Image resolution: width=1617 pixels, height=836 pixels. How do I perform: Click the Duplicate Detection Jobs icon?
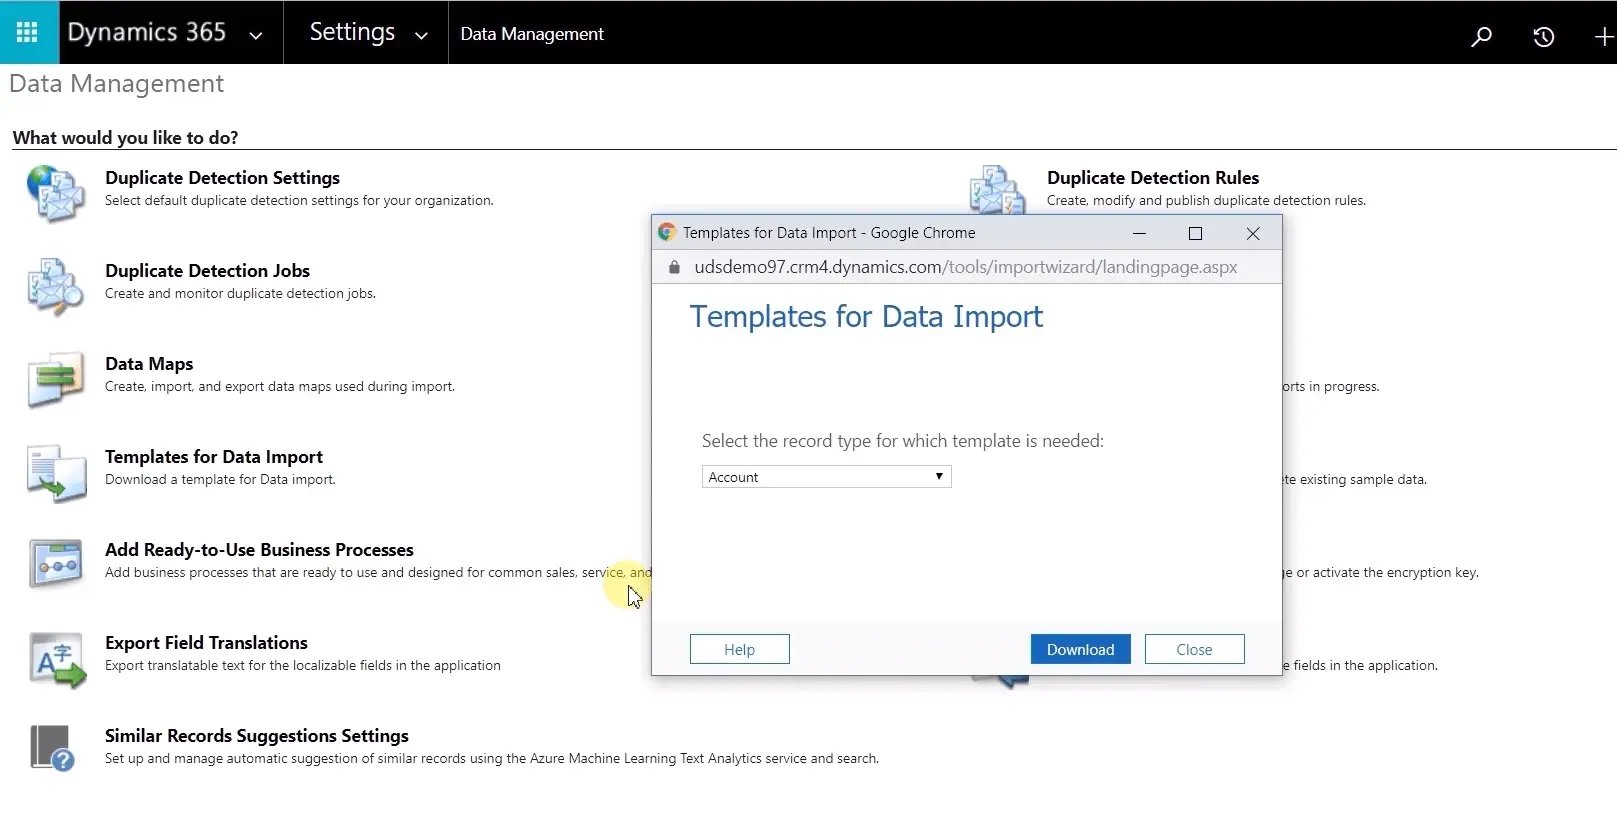click(x=56, y=286)
